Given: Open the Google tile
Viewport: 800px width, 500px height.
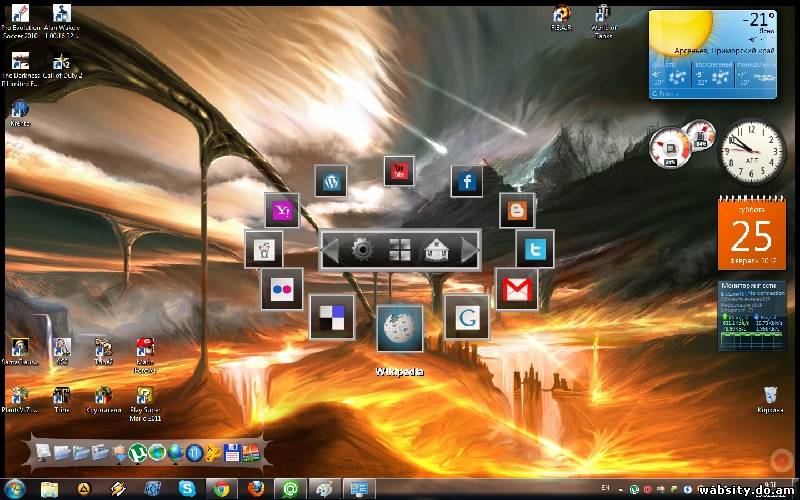Looking at the screenshot, I should point(467,317).
